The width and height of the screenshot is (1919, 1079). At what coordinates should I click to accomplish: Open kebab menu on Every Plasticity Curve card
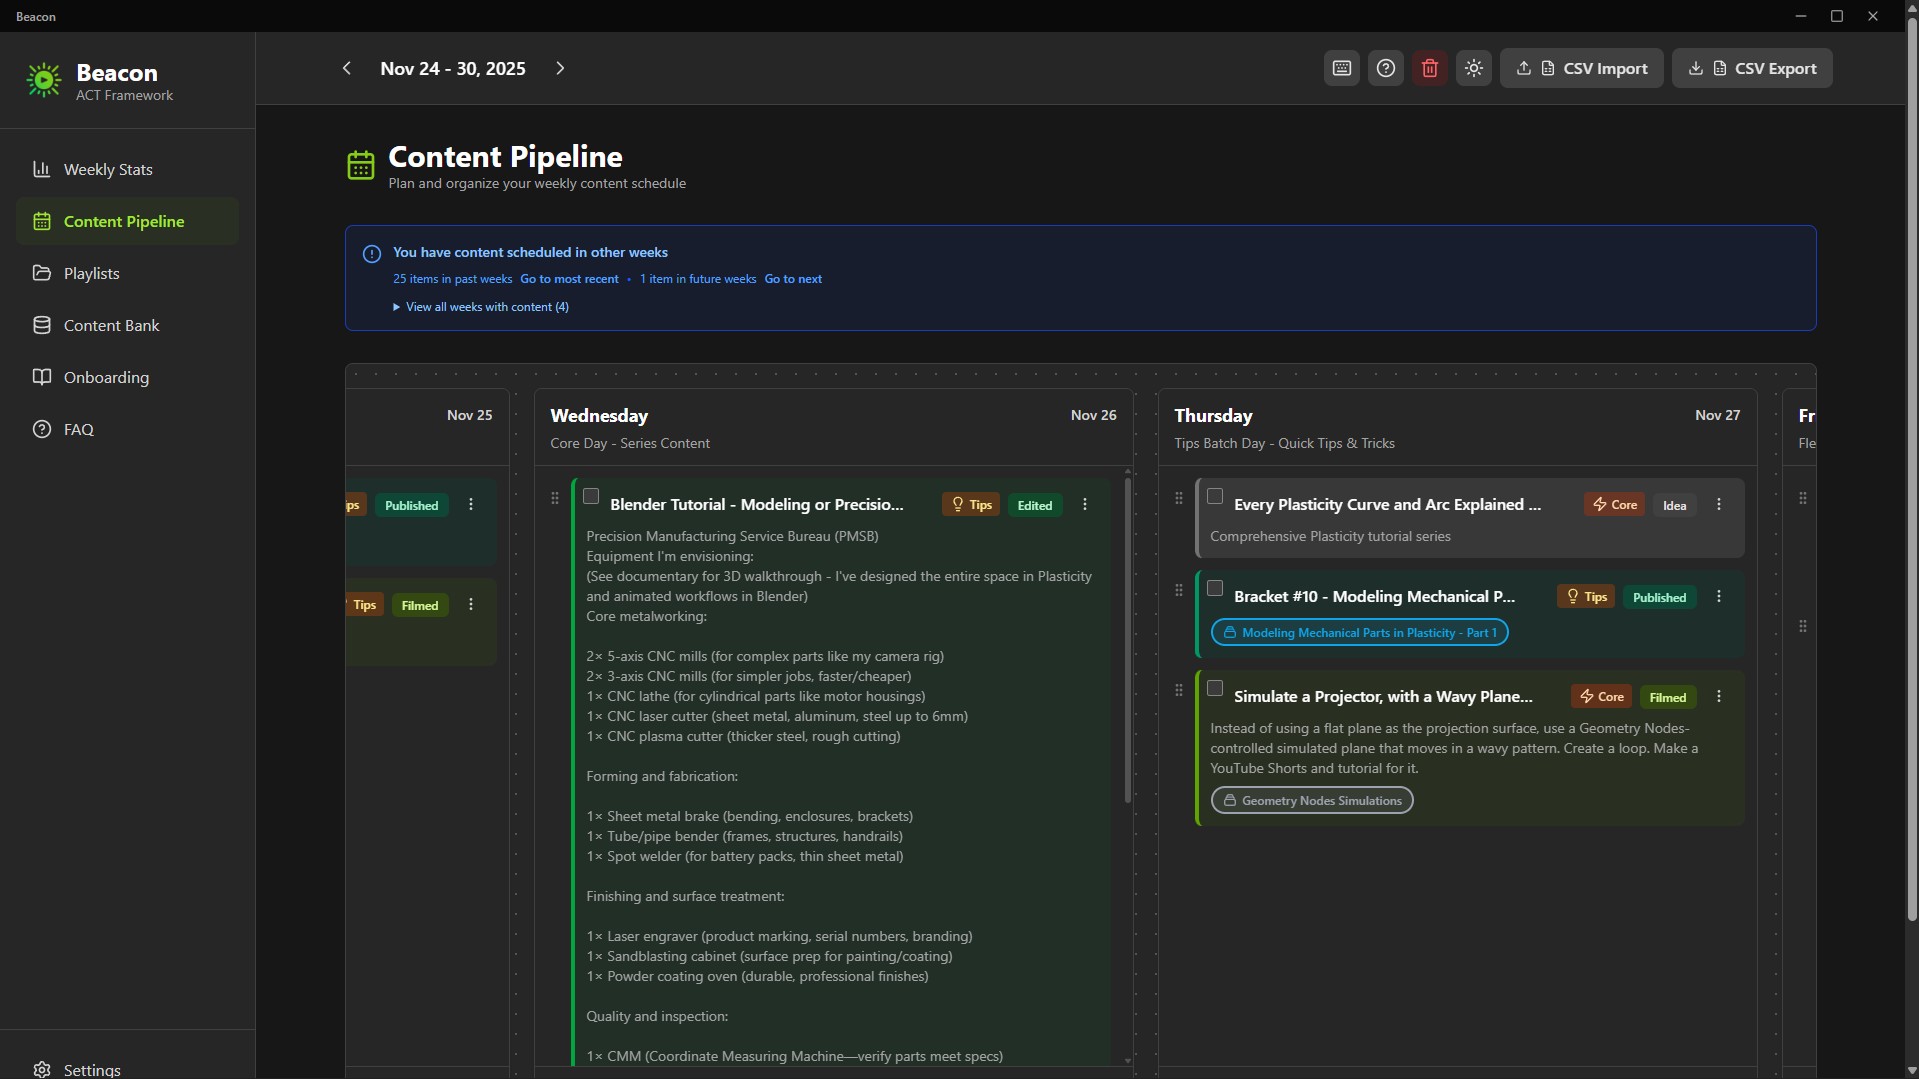coord(1718,504)
